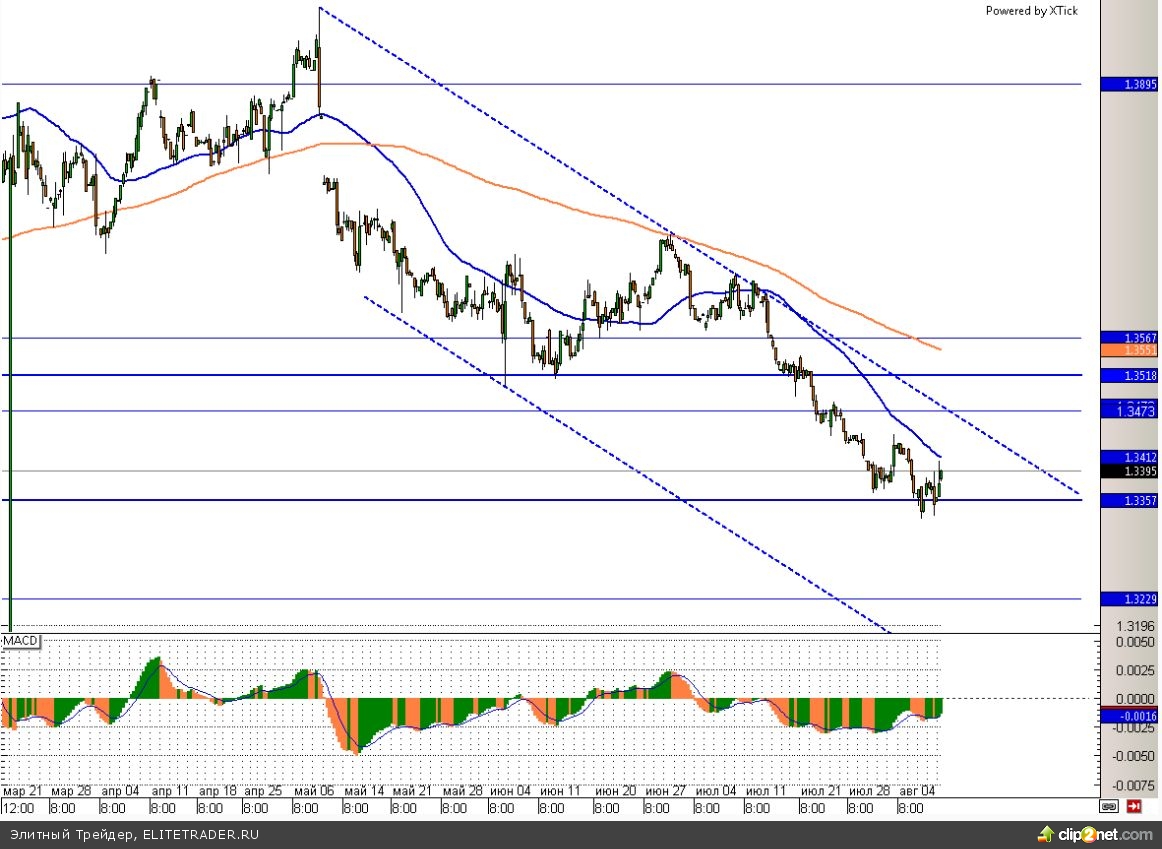Click the red scroll-to-end arrow icon
The width and height of the screenshot is (1162, 849).
click(x=1135, y=806)
